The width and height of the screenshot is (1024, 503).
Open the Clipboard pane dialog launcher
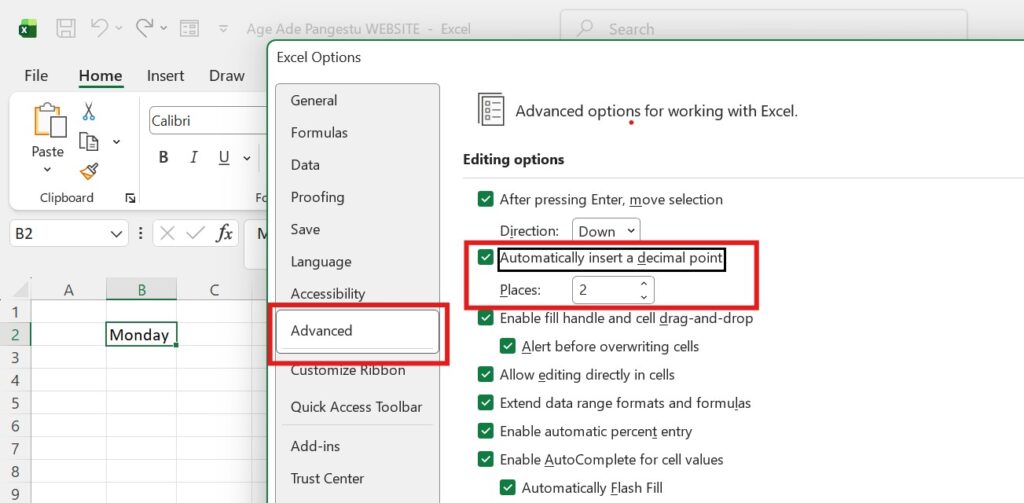130,198
